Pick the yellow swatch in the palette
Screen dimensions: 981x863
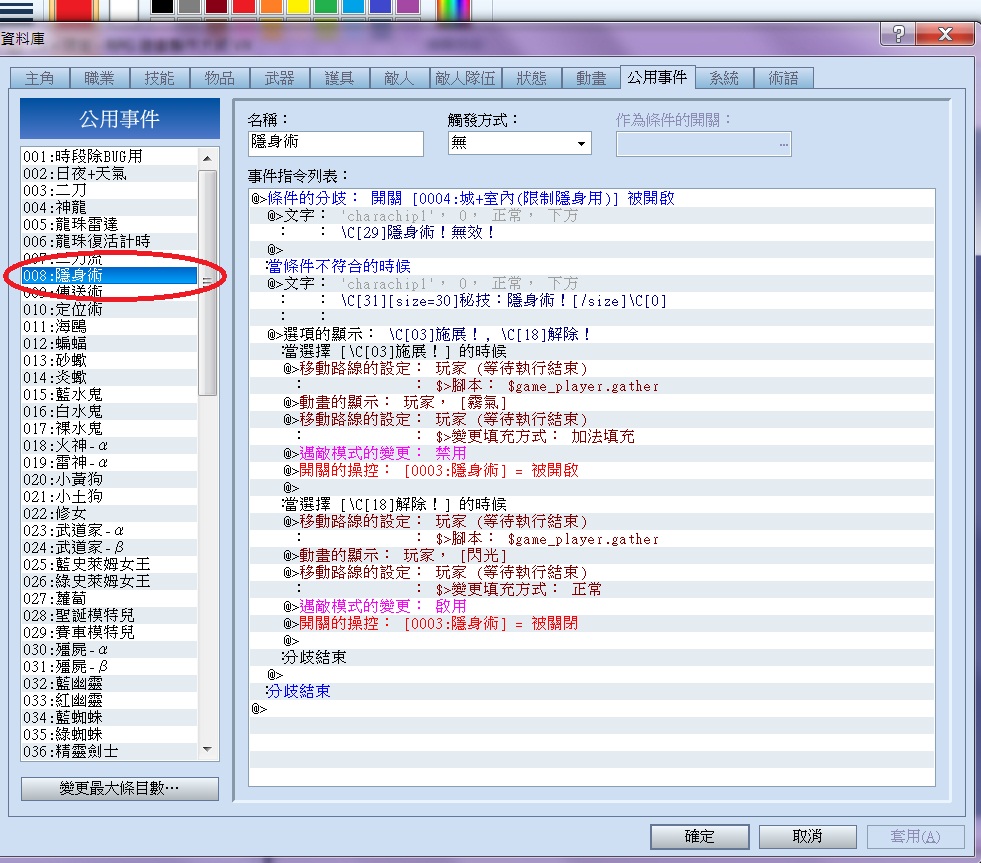click(299, 6)
